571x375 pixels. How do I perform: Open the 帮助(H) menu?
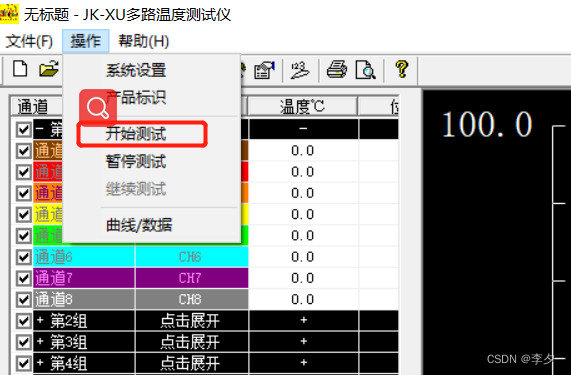[x=144, y=41]
